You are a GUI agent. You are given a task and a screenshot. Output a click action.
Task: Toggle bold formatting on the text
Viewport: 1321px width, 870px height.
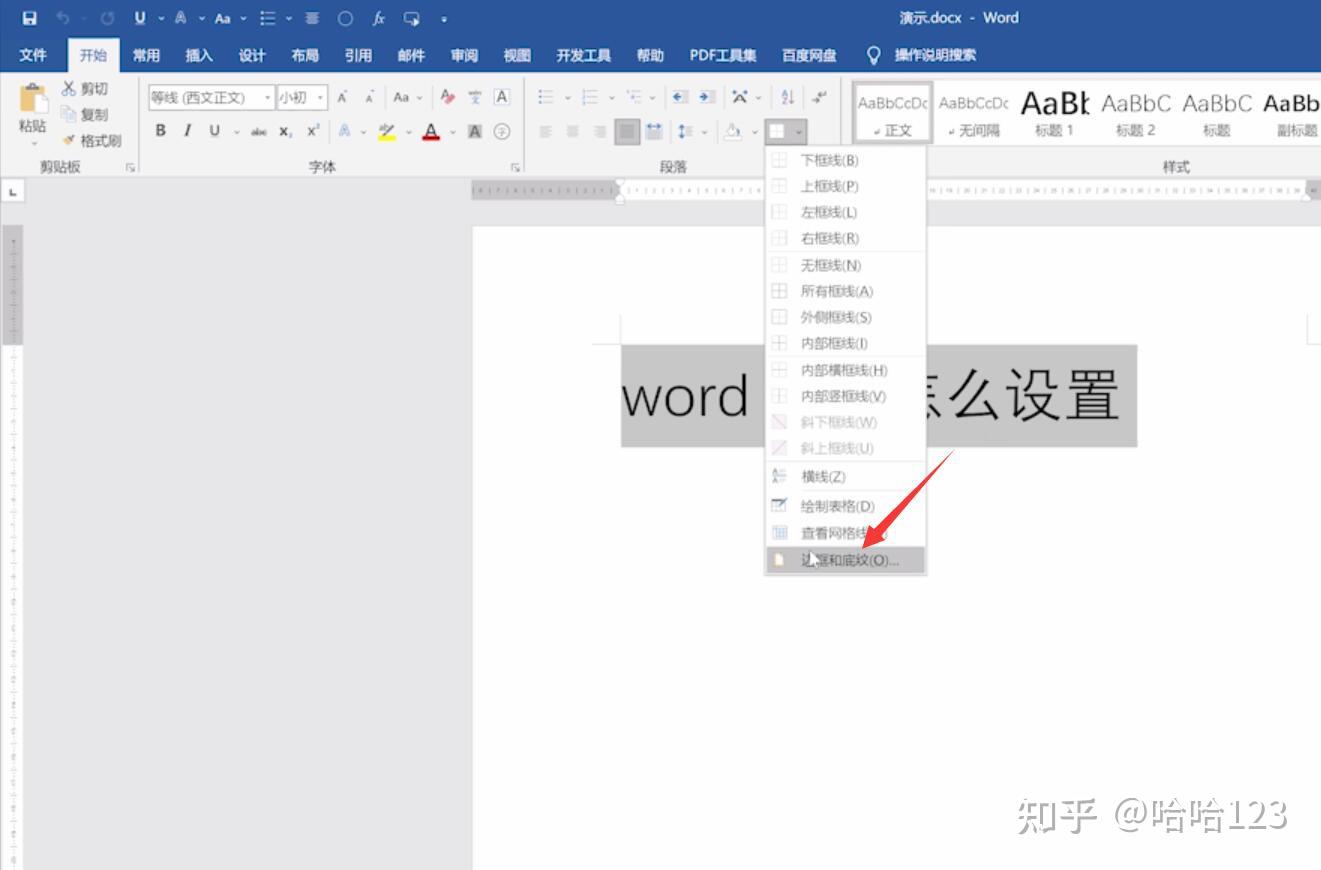click(x=161, y=131)
